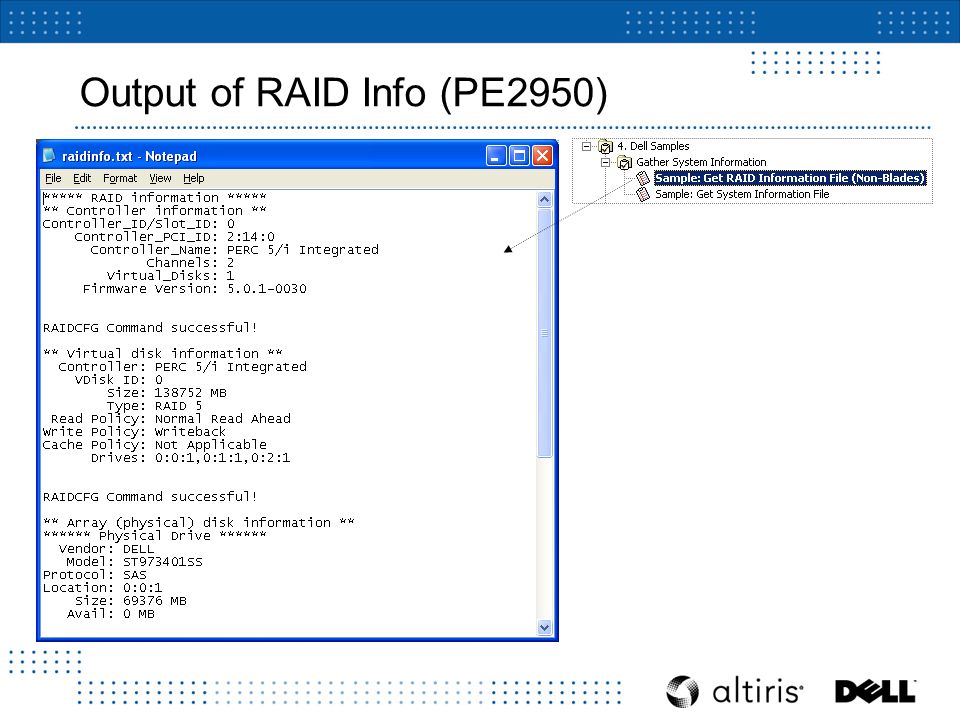Viewport: 960px width, 720px height.
Task: Click the line 'Controller_Name: PERC 5/i Integrated'
Action: click(x=234, y=250)
